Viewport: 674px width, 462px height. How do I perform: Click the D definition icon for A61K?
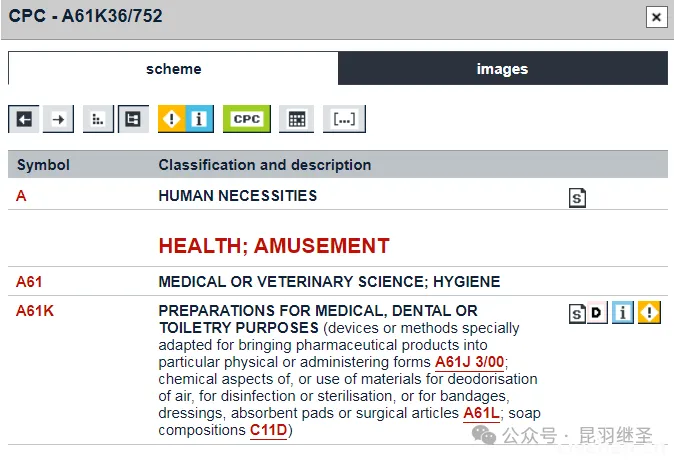point(597,313)
